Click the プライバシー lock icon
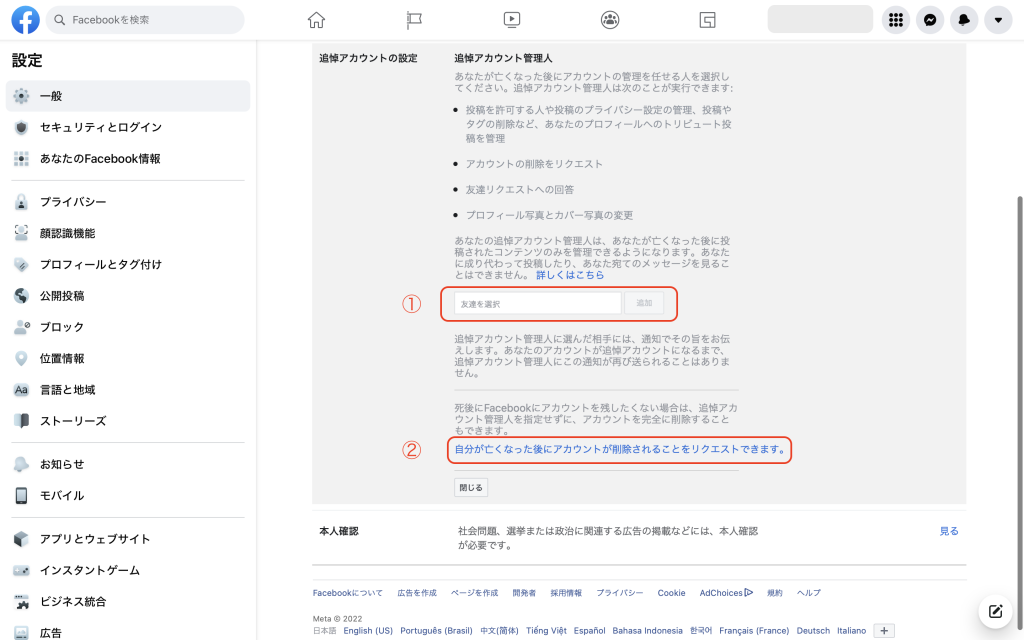Viewport: 1024px width, 640px height. [22, 202]
